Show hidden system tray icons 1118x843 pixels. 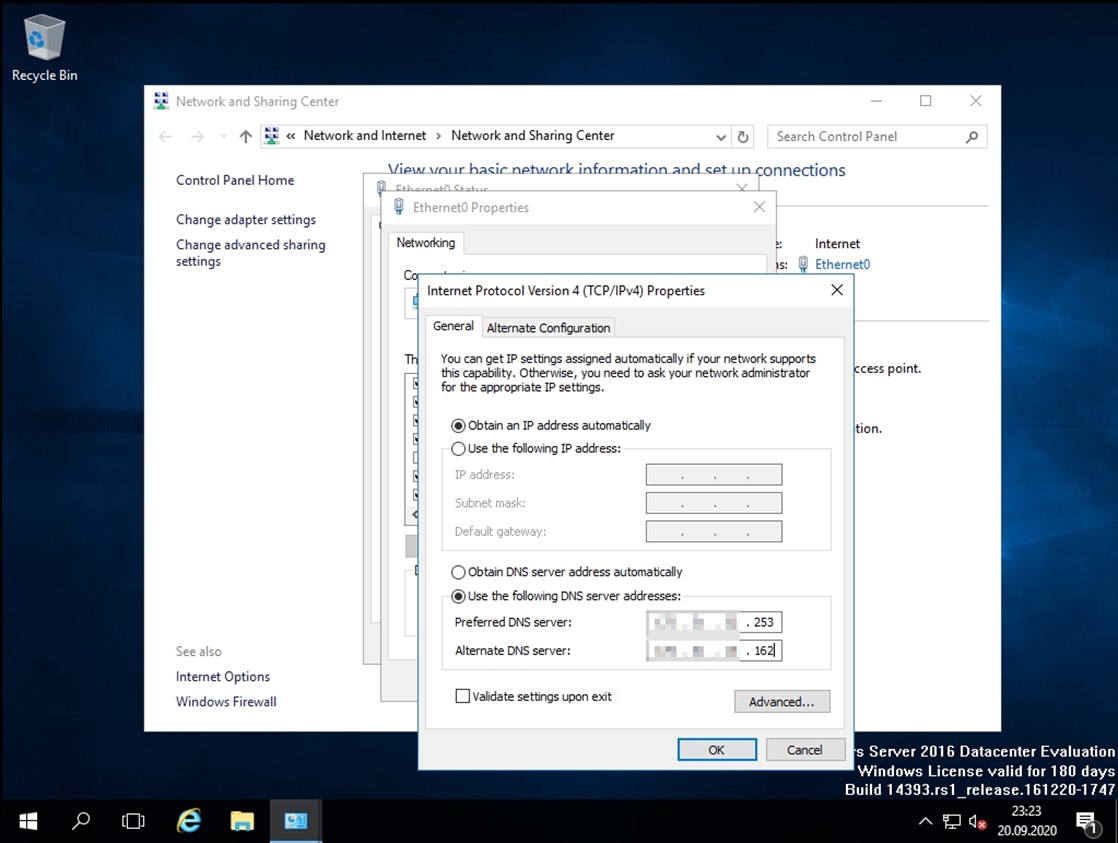[x=925, y=821]
